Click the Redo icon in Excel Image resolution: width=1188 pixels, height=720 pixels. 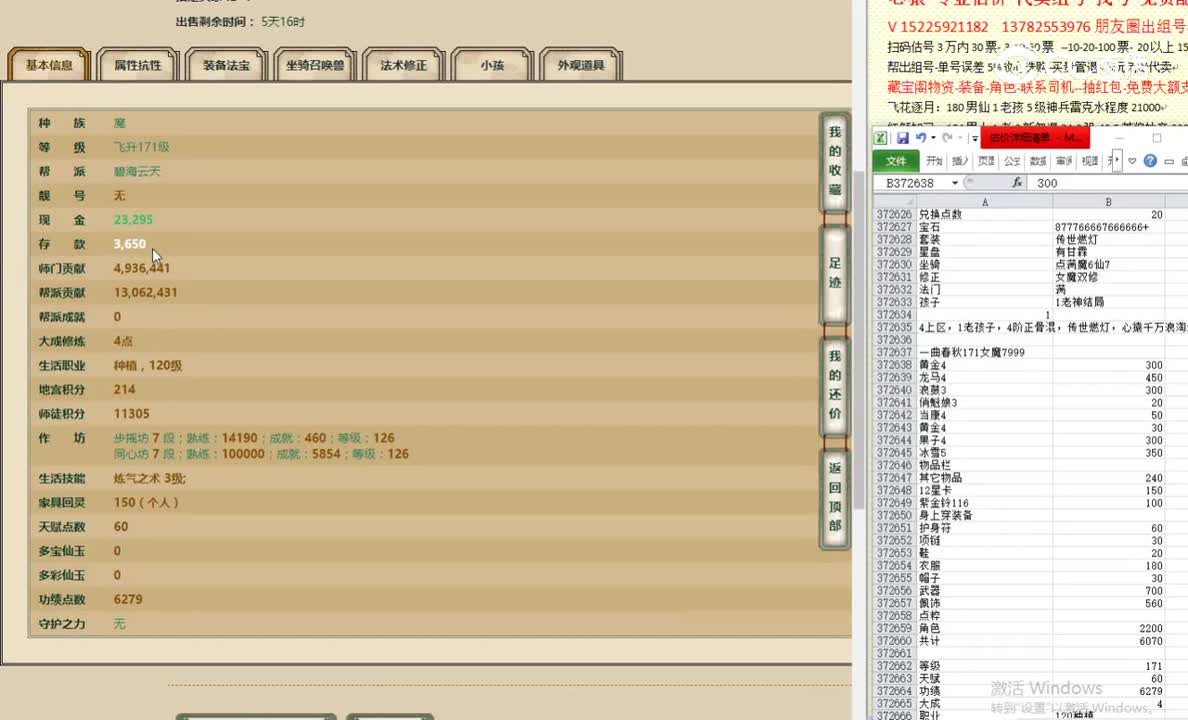[x=947, y=137]
